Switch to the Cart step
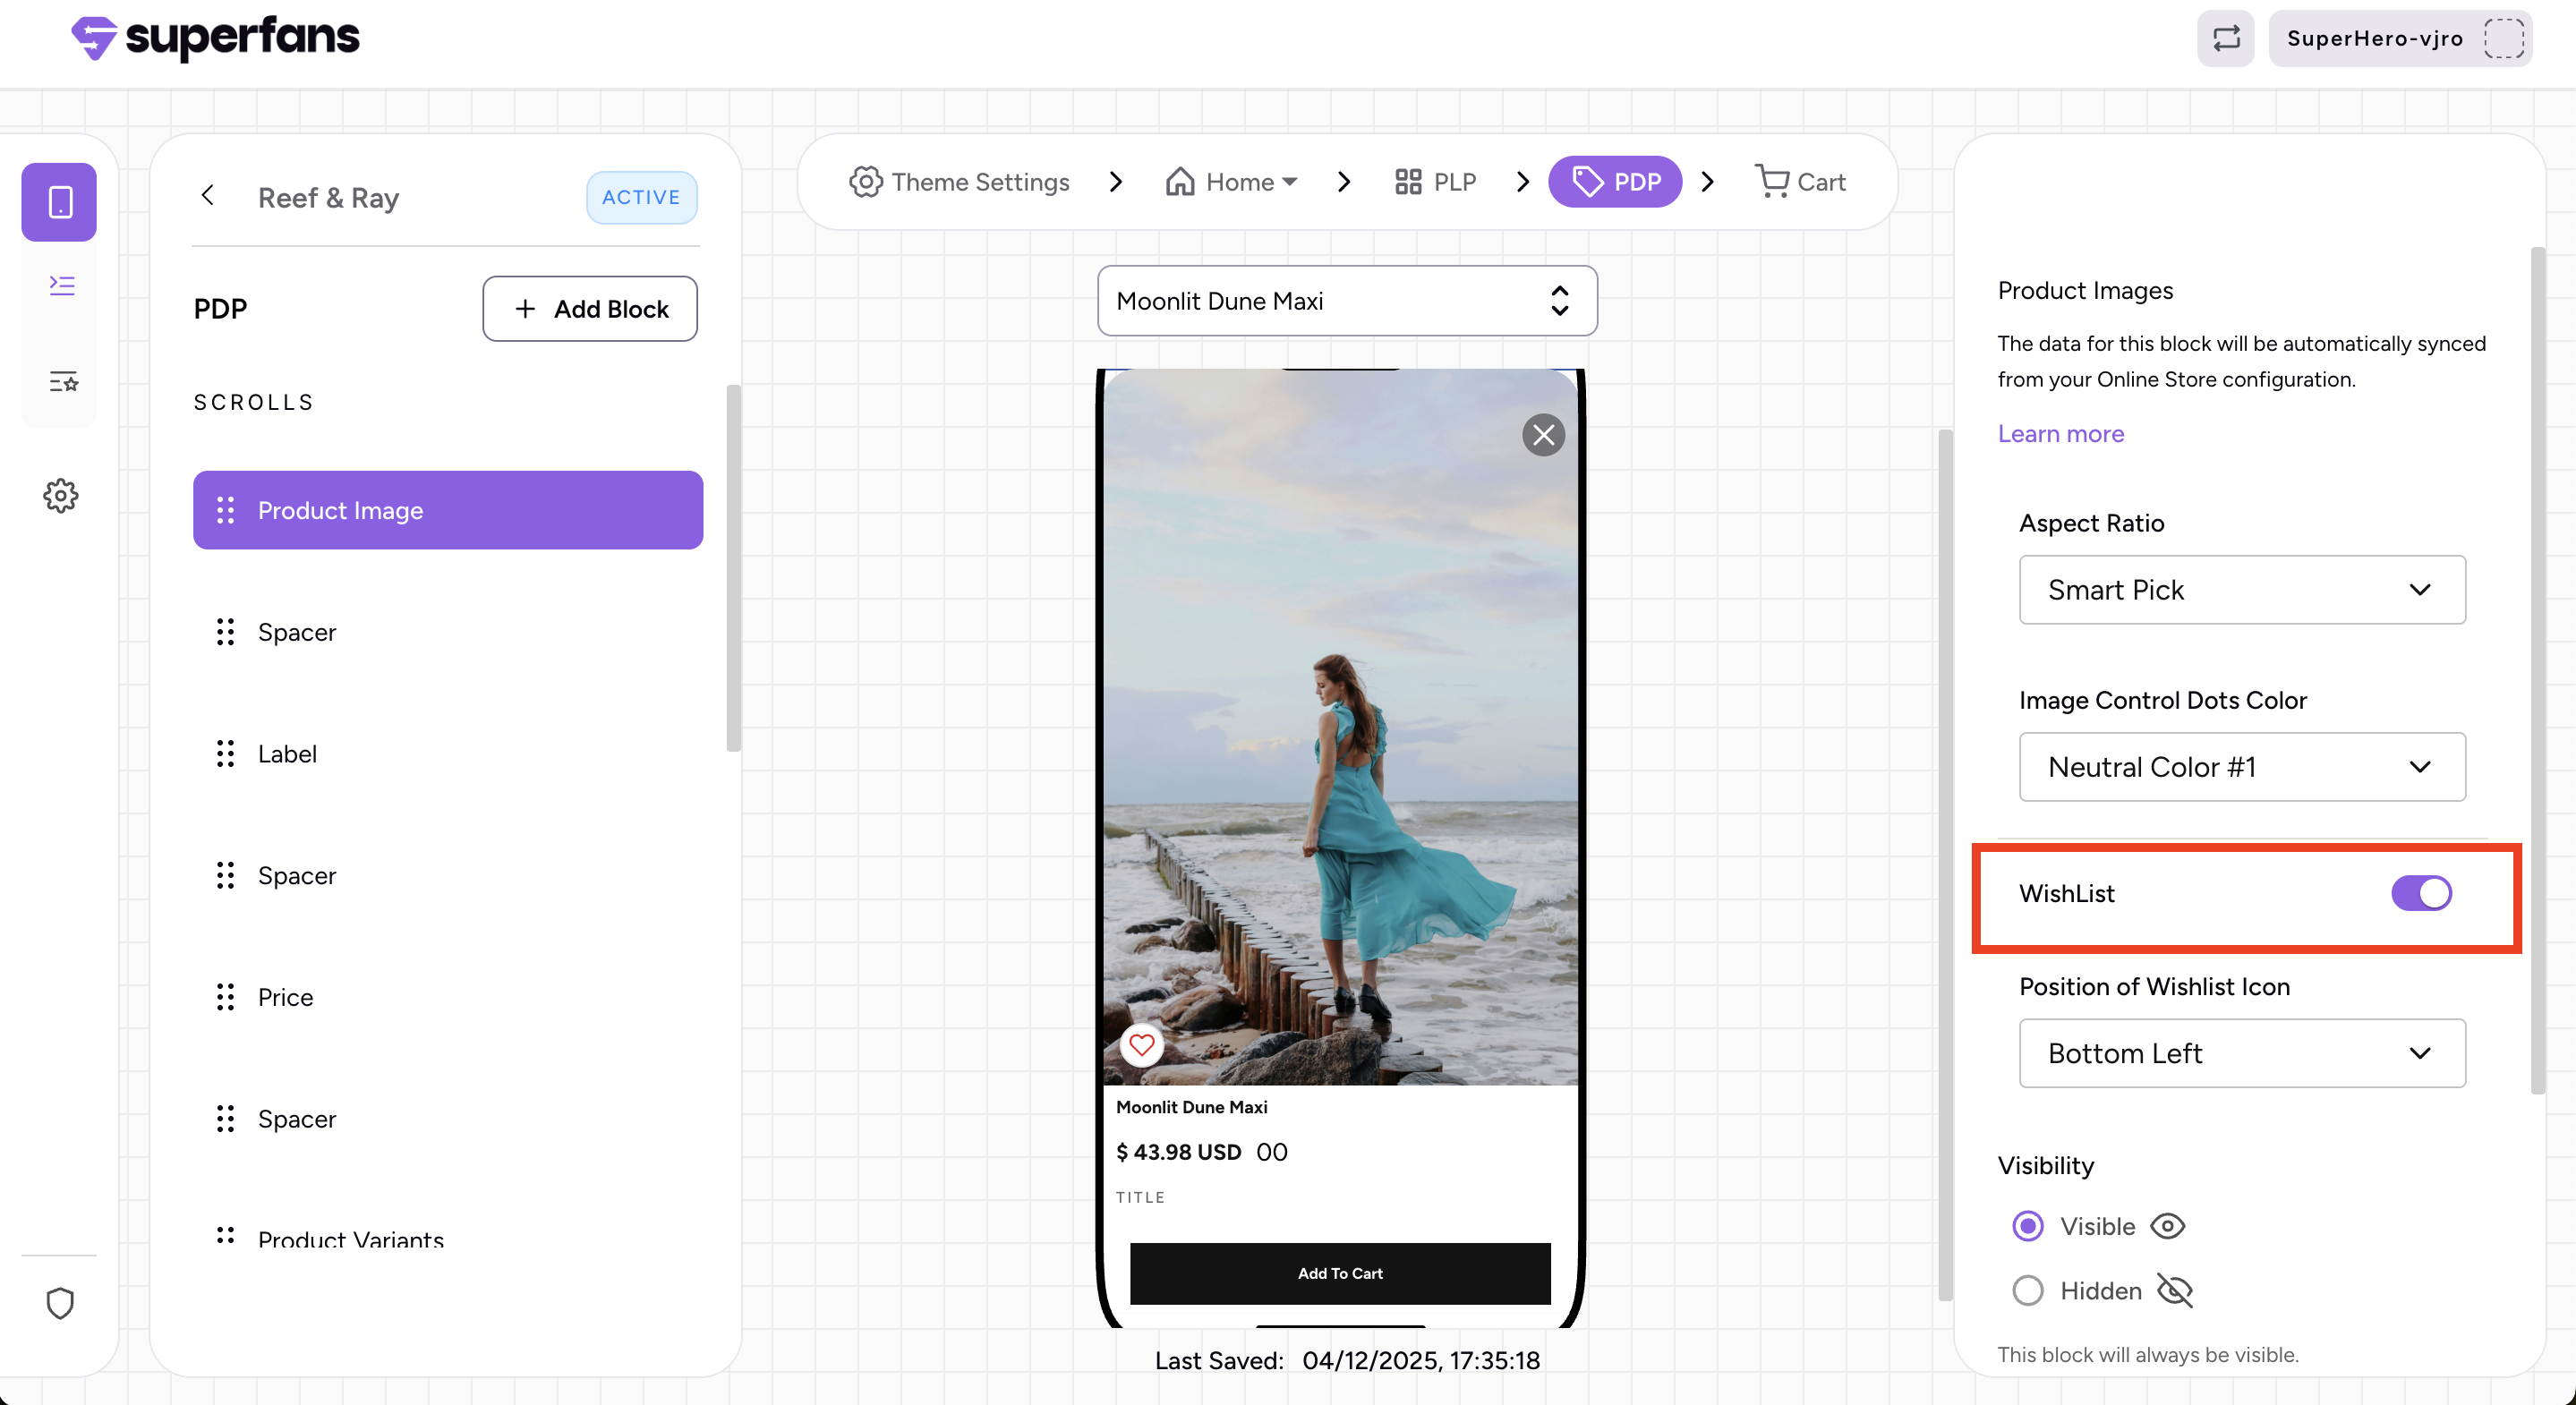The height and width of the screenshot is (1405, 2576). click(x=1800, y=182)
